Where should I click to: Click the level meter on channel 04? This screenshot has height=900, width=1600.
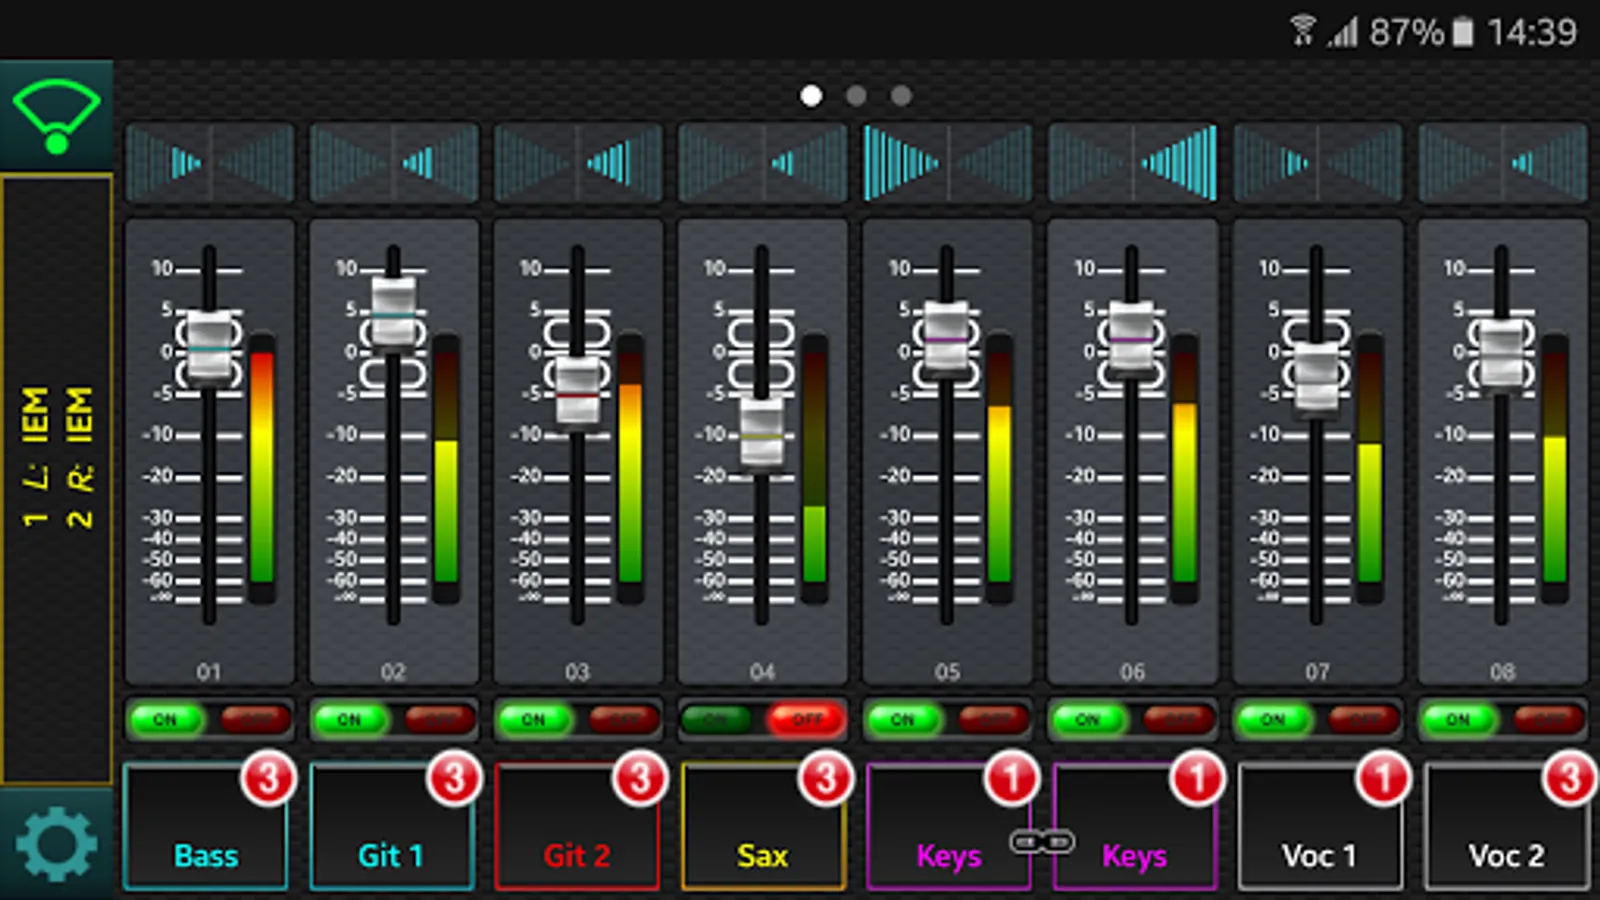coord(815,468)
